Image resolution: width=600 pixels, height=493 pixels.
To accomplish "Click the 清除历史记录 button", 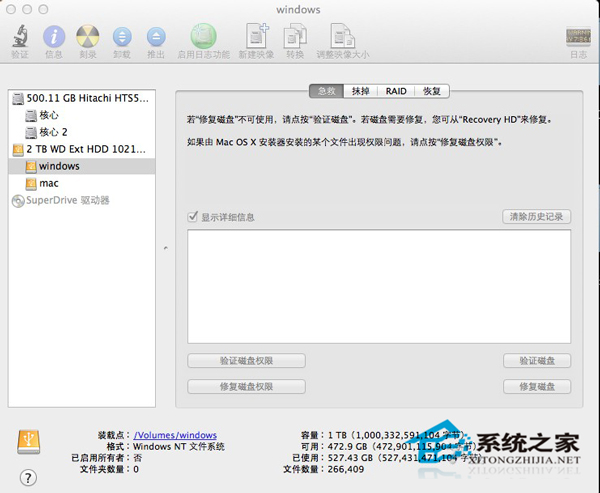I will click(x=536, y=217).
